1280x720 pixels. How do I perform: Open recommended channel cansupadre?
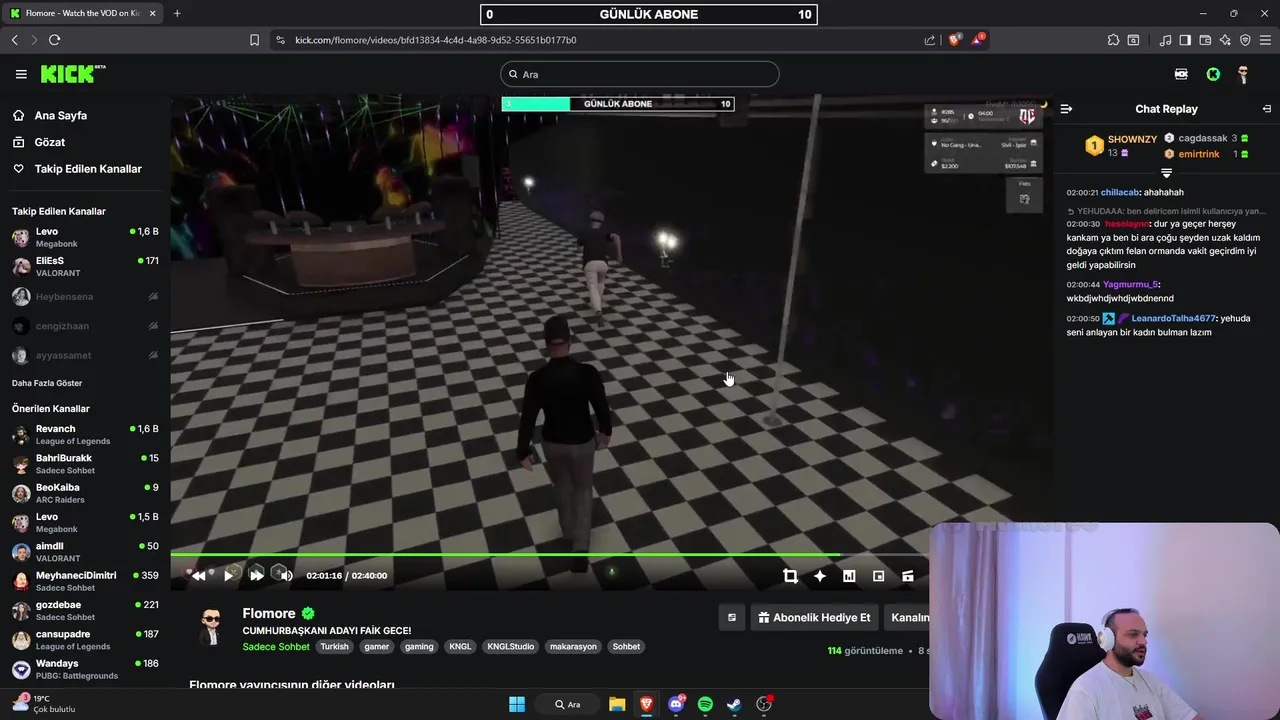pyautogui.click(x=85, y=640)
